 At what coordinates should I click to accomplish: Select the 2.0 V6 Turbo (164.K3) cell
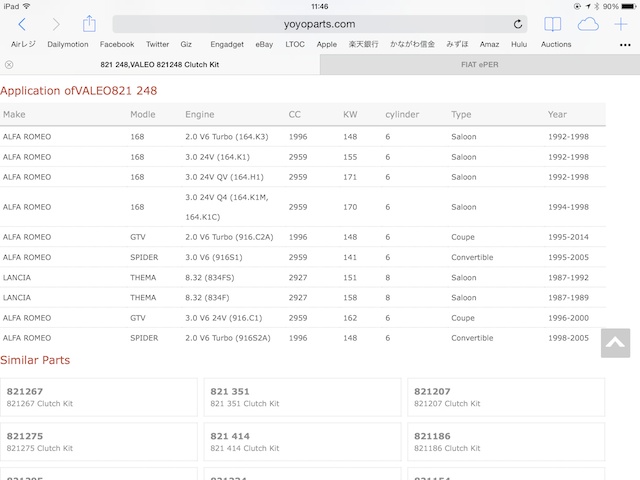tap(227, 137)
